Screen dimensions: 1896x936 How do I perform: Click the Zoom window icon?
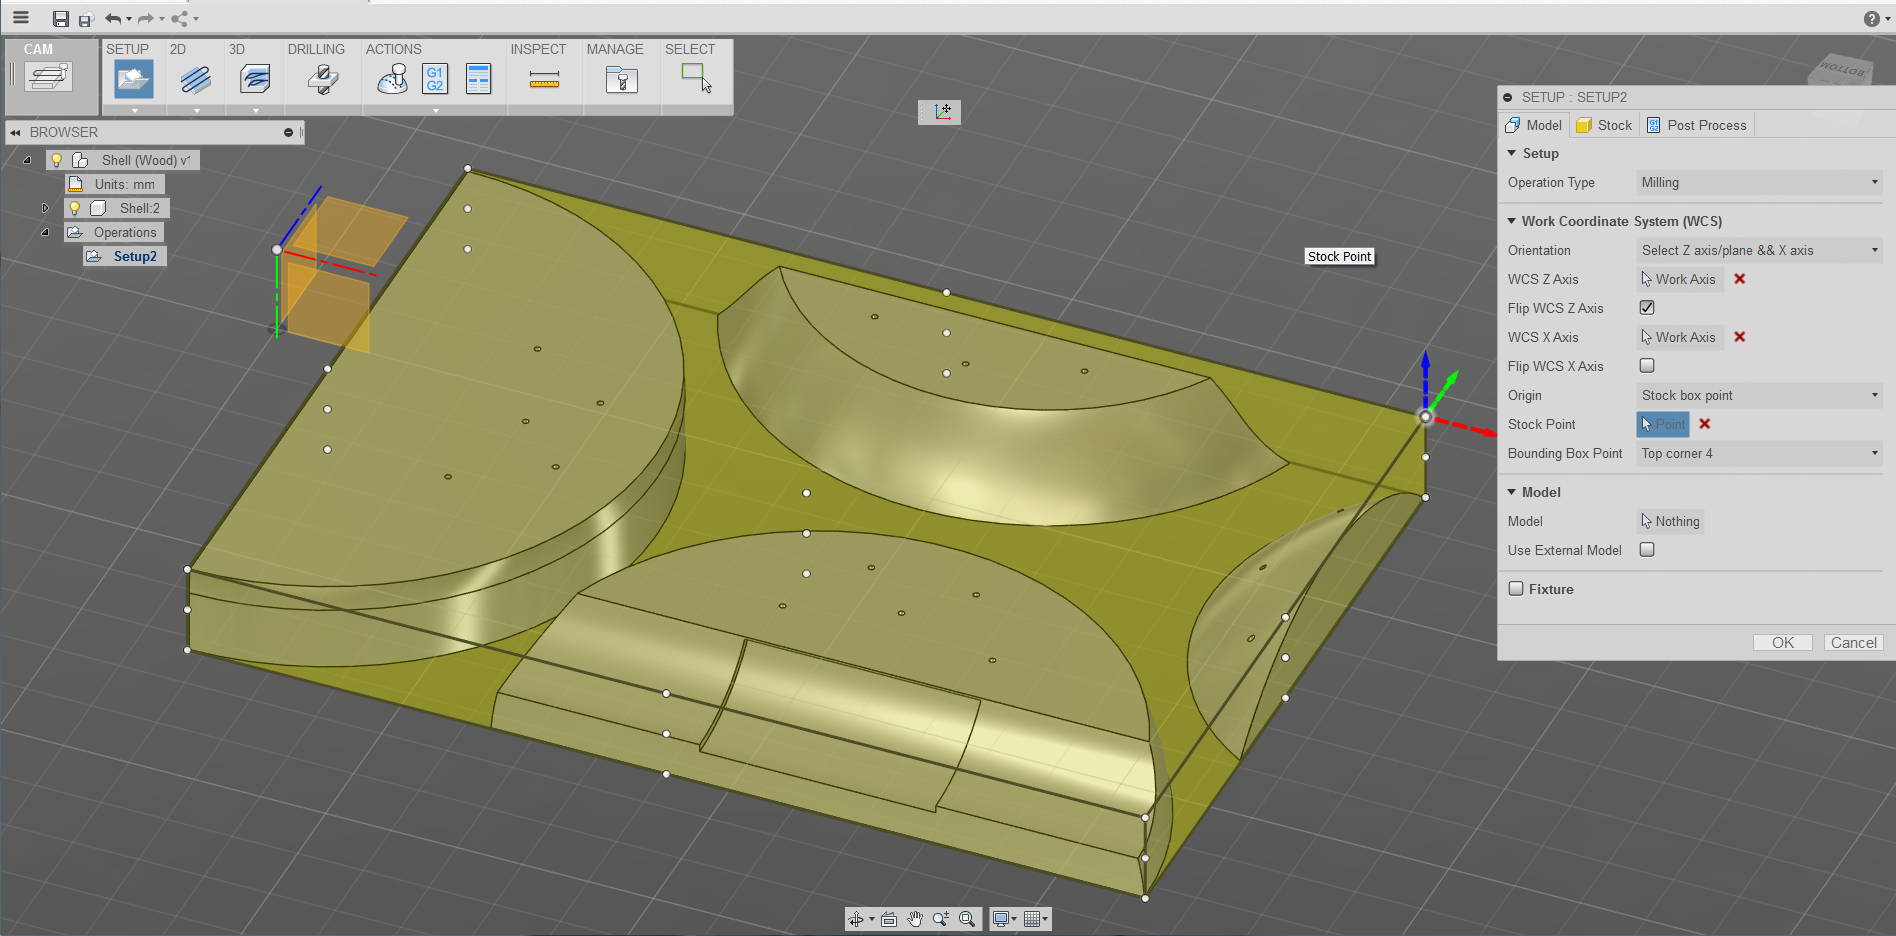[941, 919]
